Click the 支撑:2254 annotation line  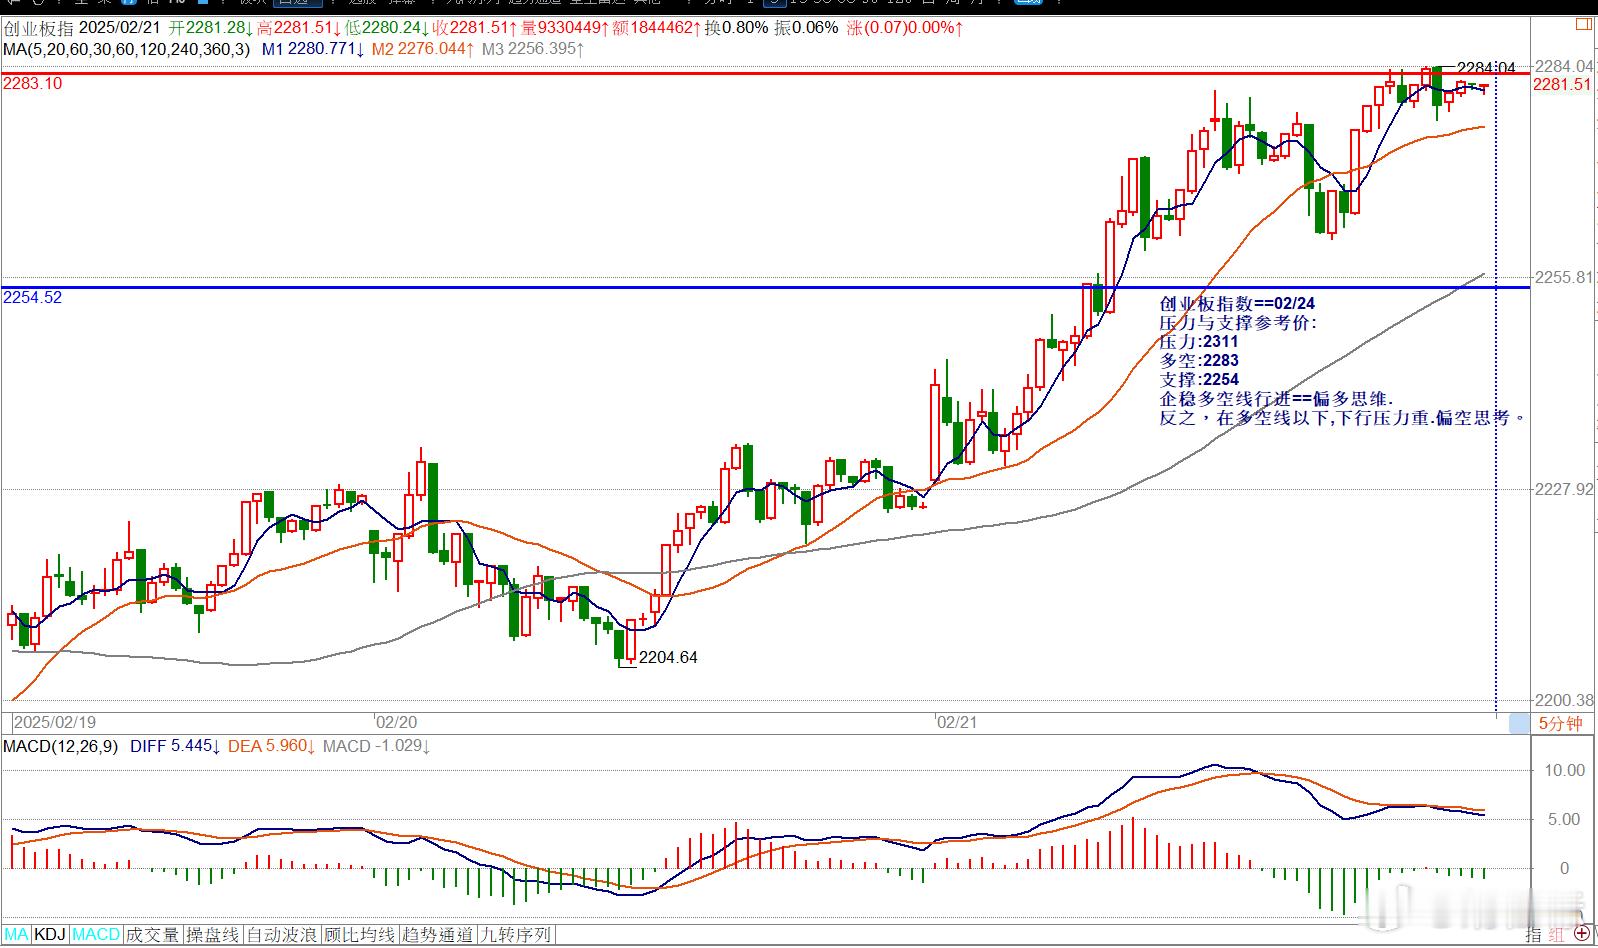(x=1199, y=380)
